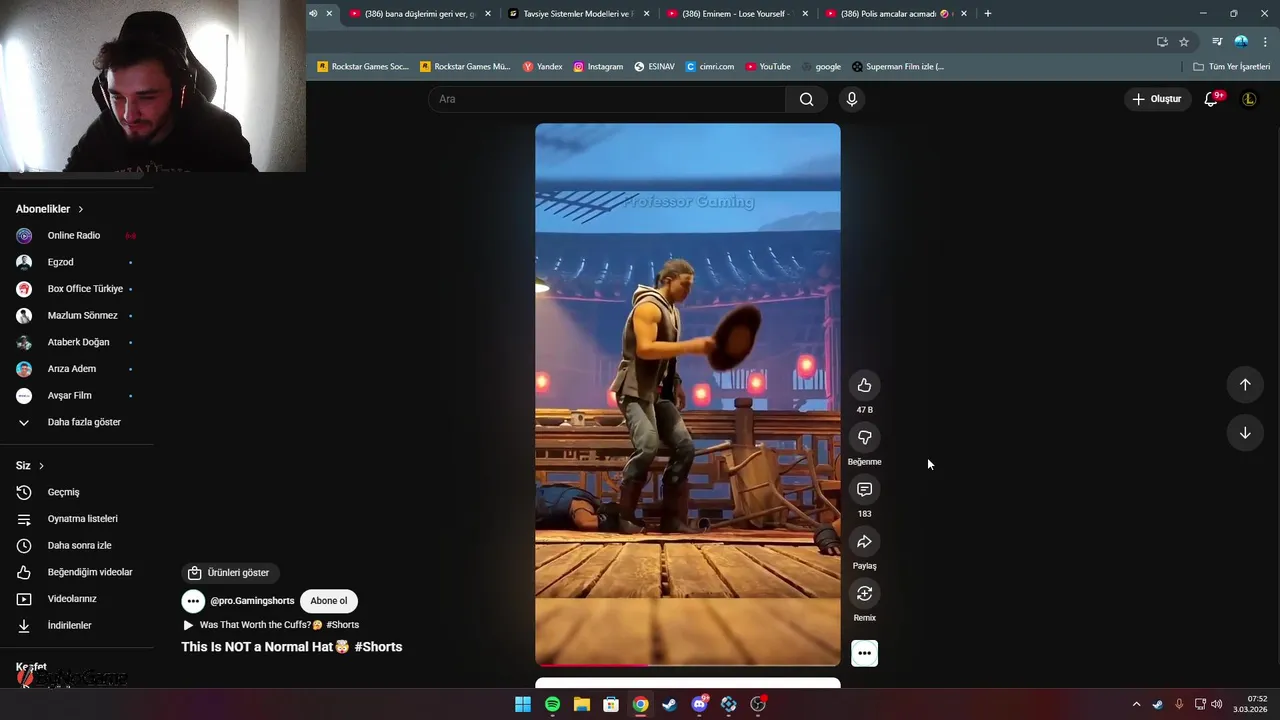Open Steam from taskbar
This screenshot has width=1280, height=720.
pos(670,704)
